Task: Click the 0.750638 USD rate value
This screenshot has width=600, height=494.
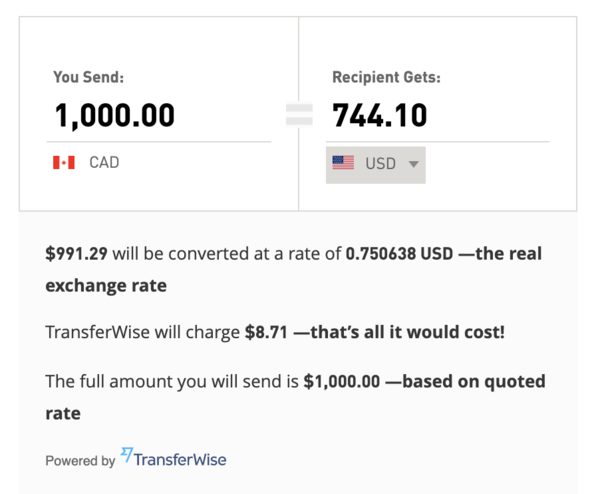Action: point(399,254)
